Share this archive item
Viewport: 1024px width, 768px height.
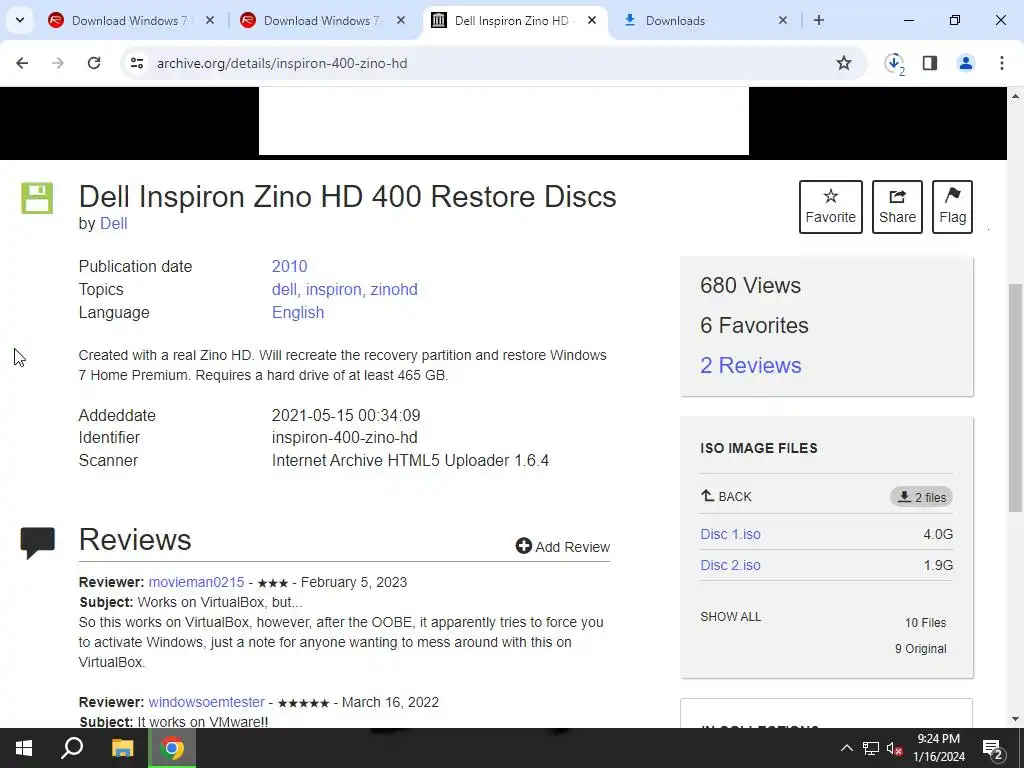(897, 207)
